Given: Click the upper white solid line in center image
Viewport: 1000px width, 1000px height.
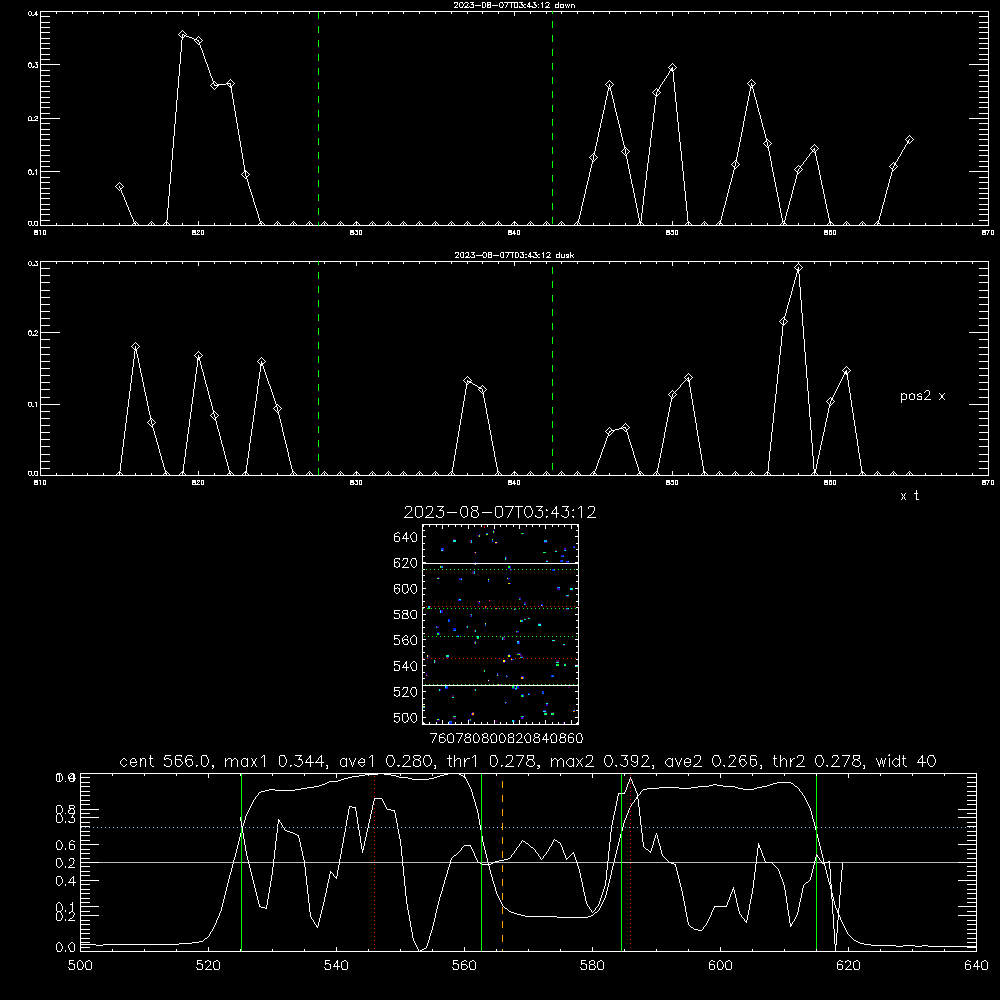Looking at the screenshot, I should tap(500, 563).
